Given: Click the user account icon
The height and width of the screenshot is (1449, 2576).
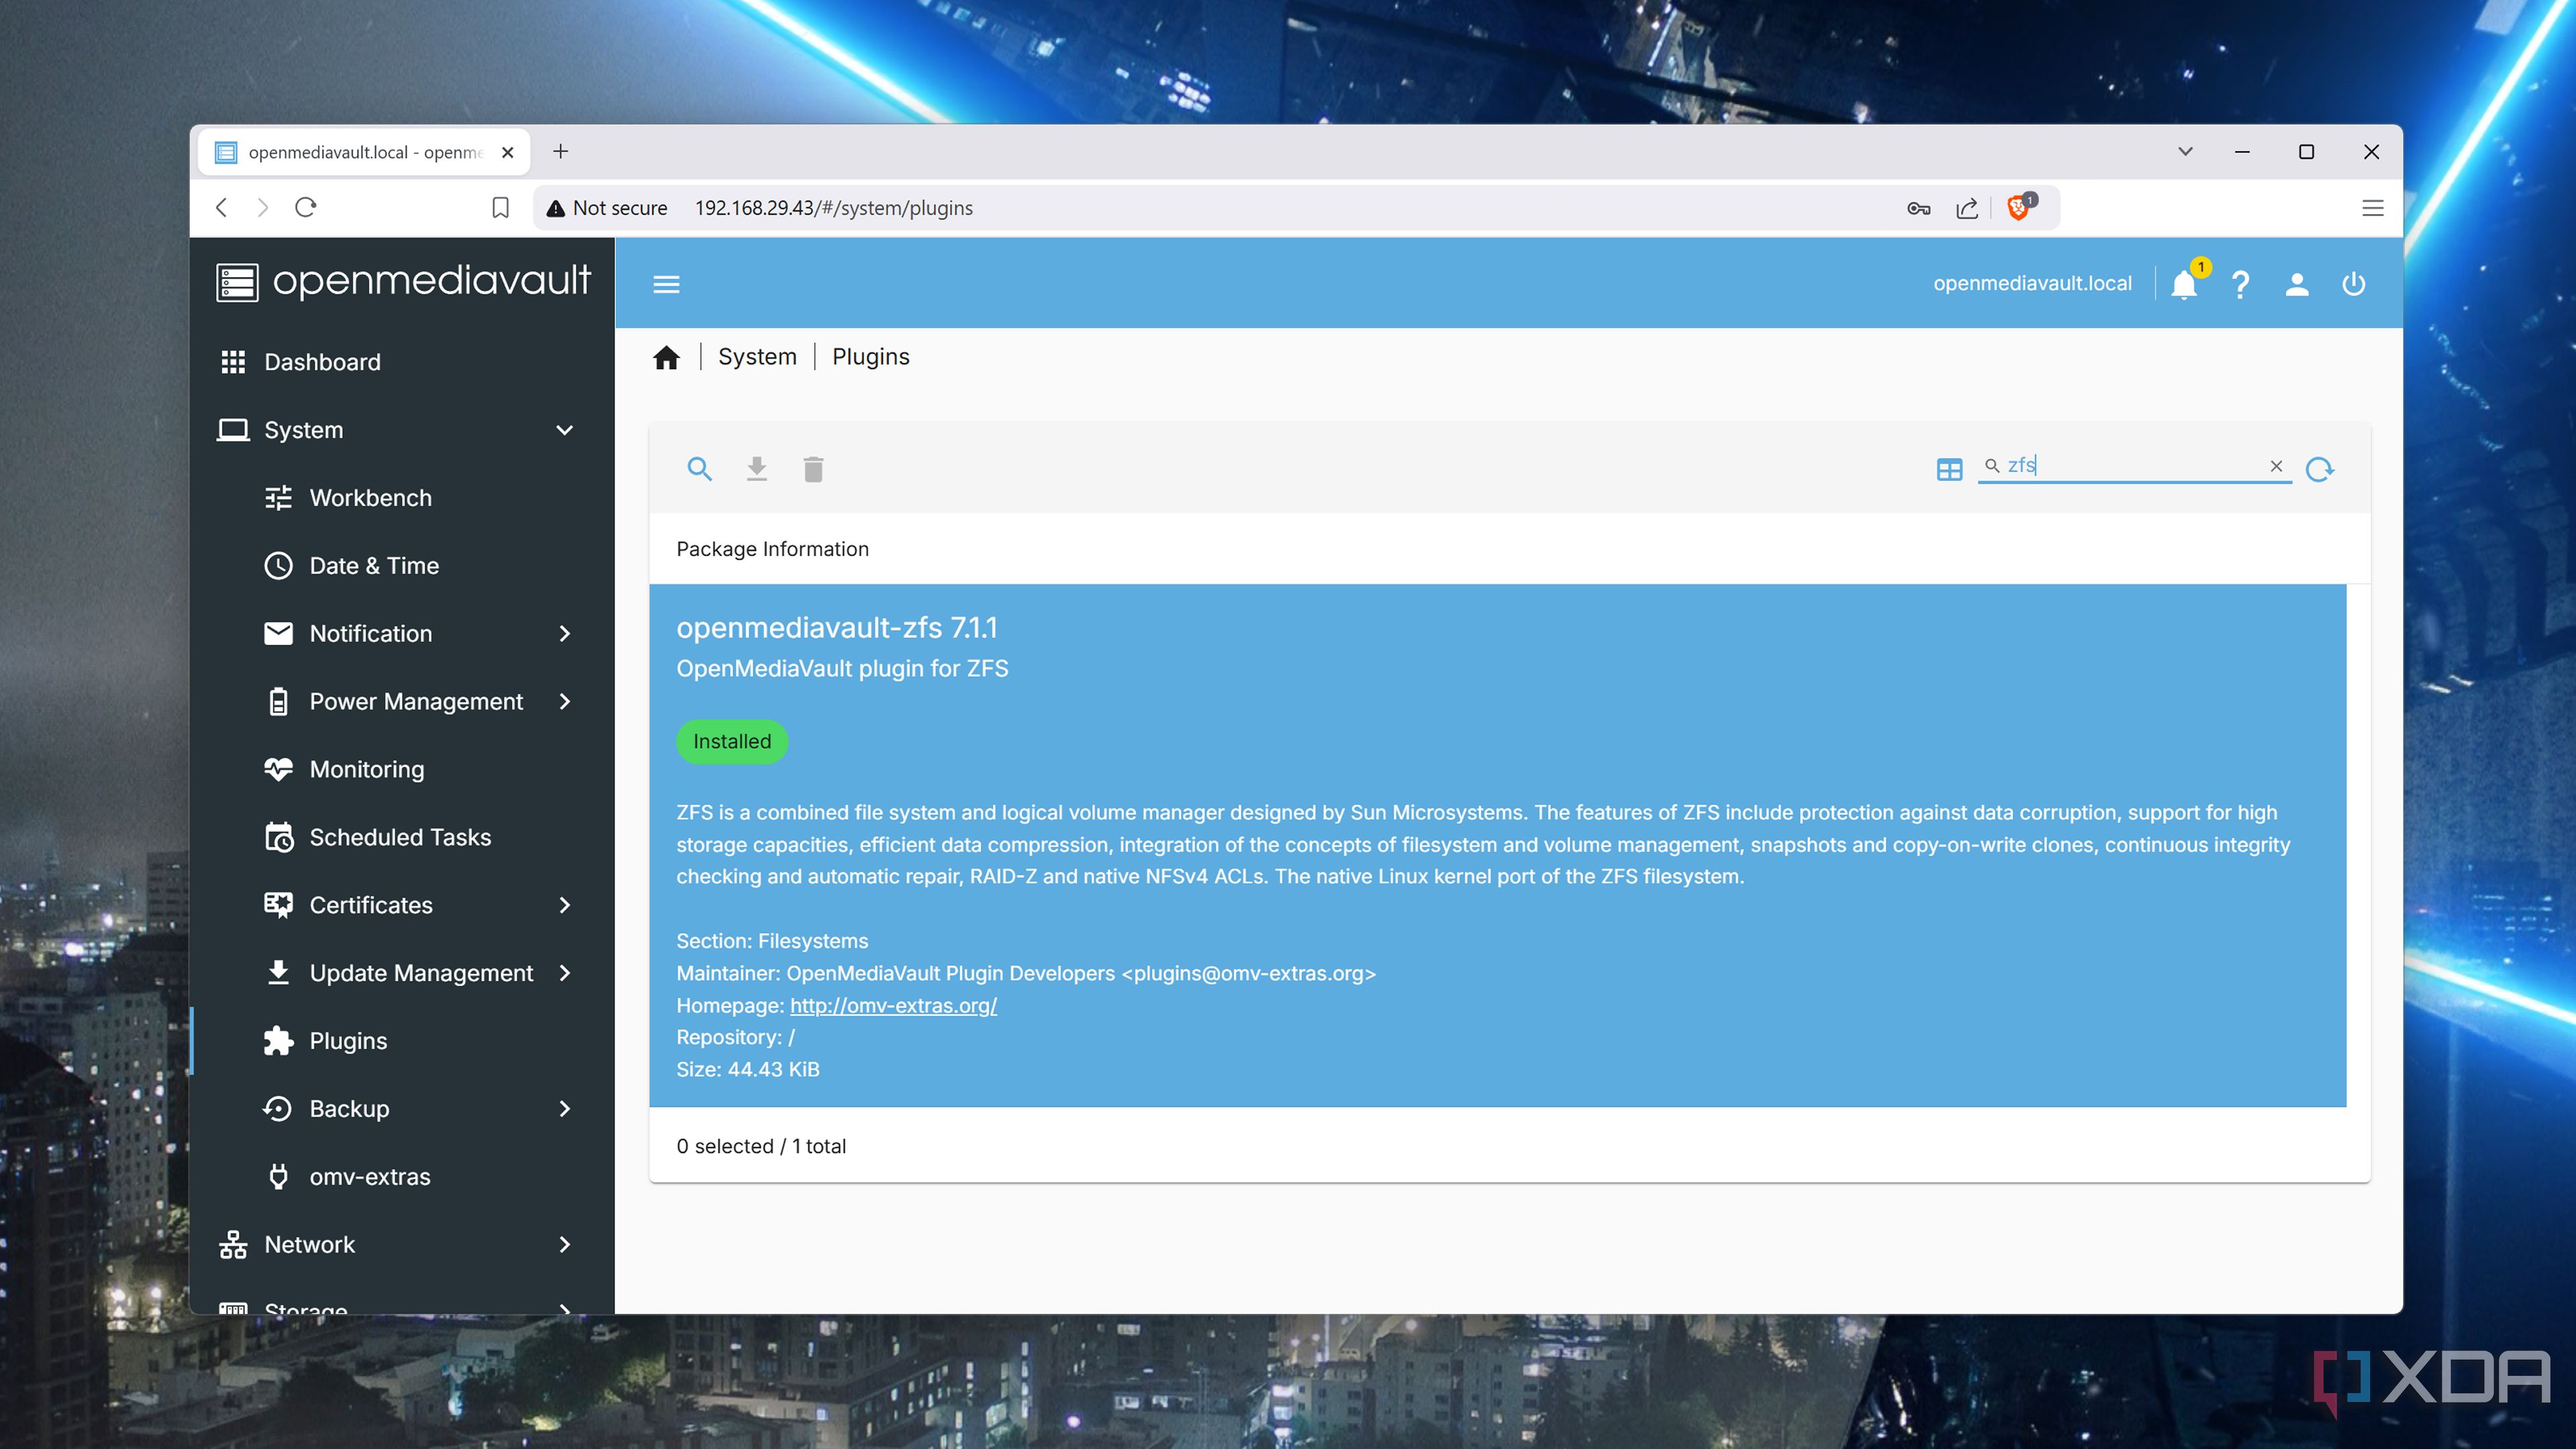Looking at the screenshot, I should point(2297,285).
